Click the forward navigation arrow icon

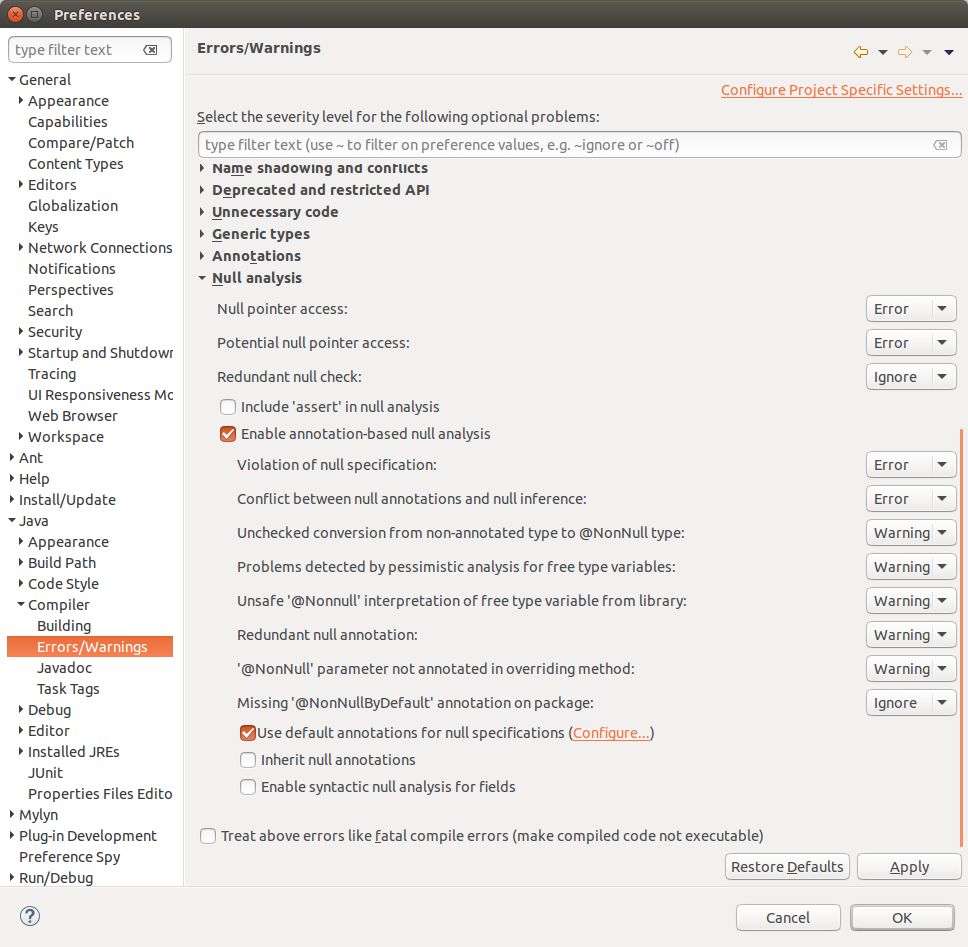tap(905, 52)
